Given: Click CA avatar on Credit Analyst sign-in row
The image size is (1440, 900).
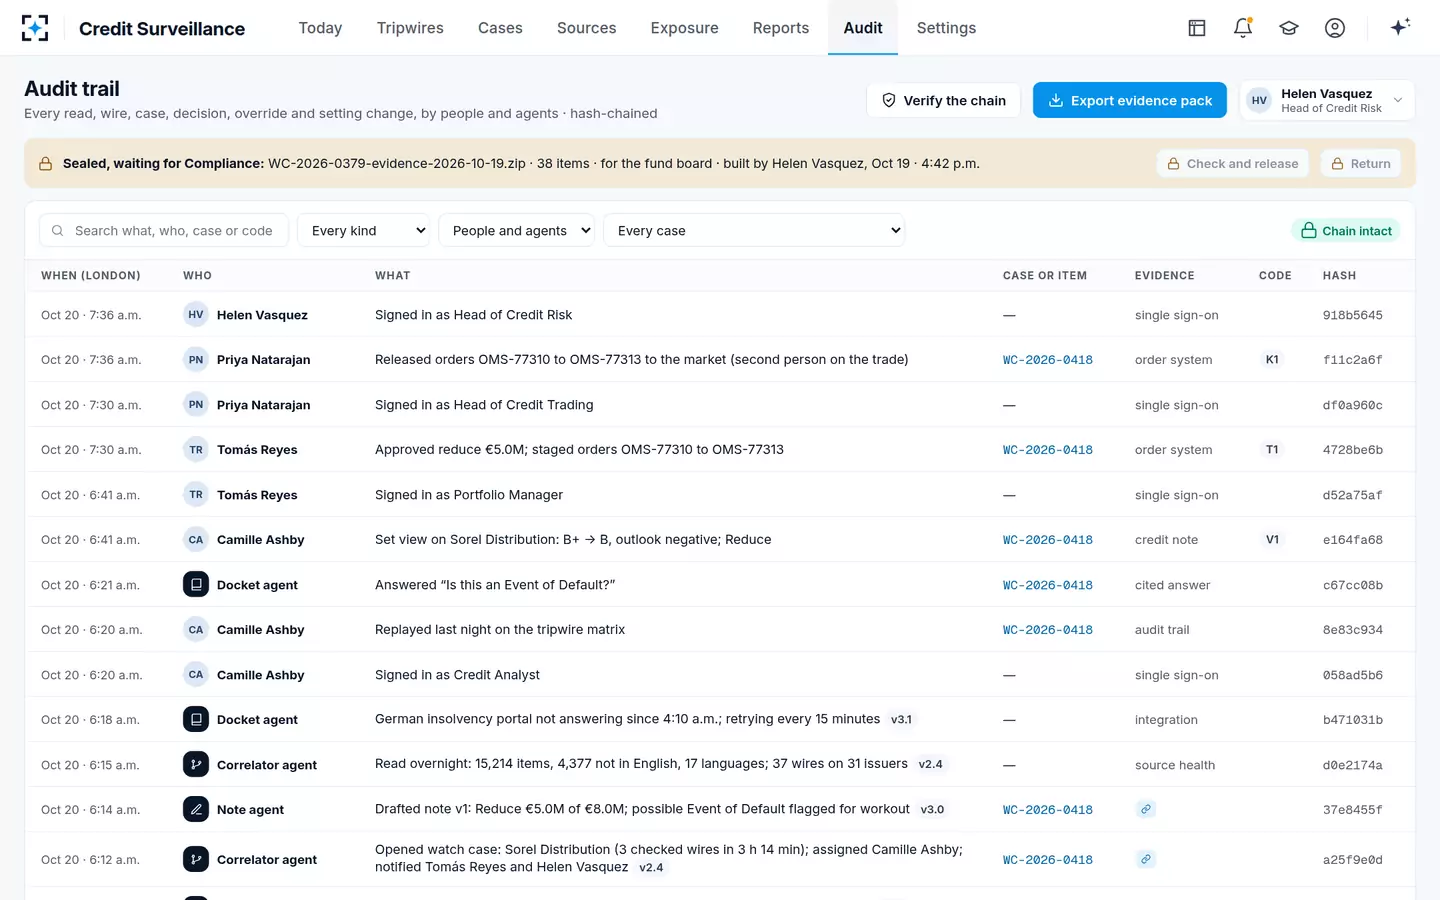Looking at the screenshot, I should click(196, 674).
